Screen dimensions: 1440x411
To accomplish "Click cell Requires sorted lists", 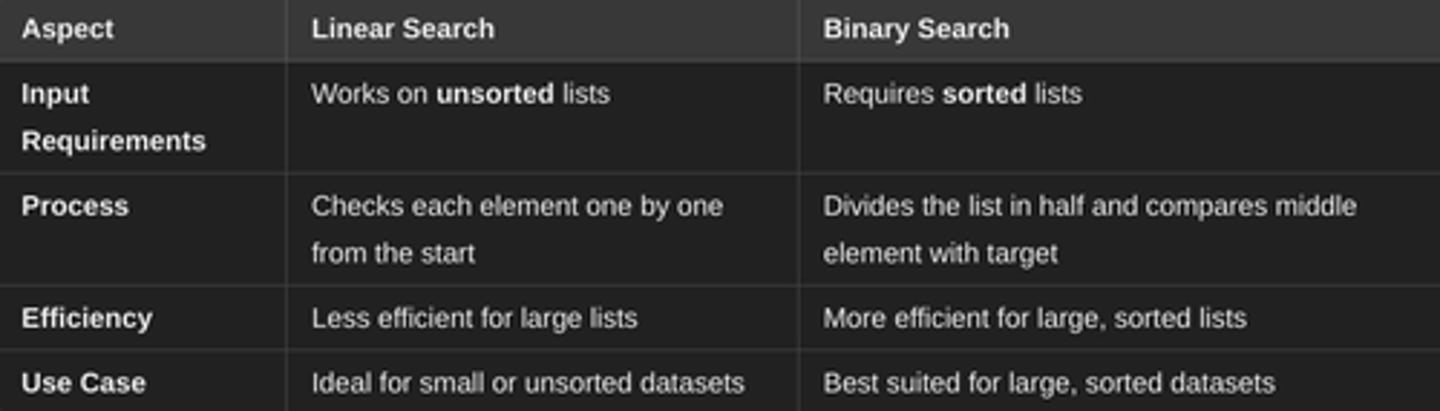I will (x=952, y=94).
